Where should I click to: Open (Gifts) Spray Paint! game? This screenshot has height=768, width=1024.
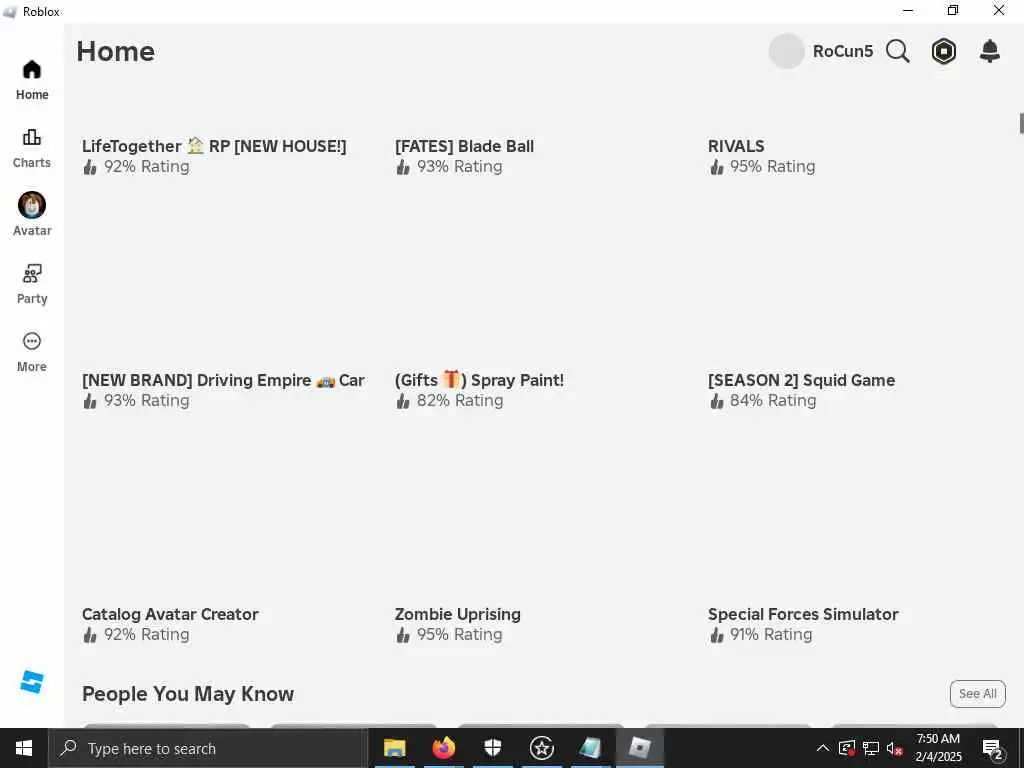(x=479, y=380)
